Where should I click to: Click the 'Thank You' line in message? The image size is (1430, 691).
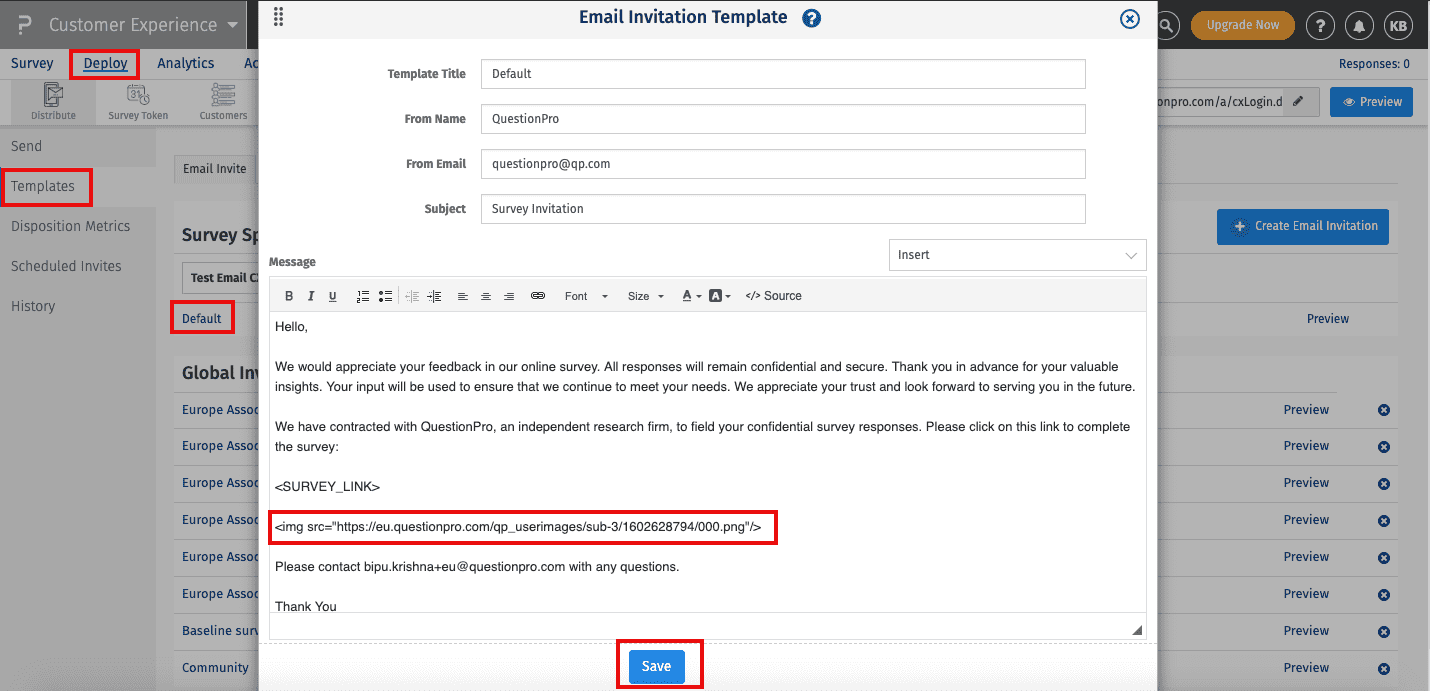click(x=306, y=606)
